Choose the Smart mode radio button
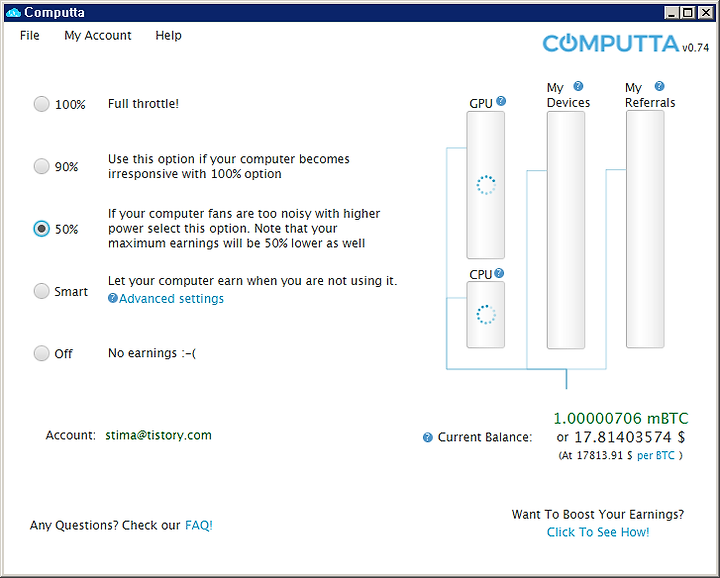 coord(41,291)
